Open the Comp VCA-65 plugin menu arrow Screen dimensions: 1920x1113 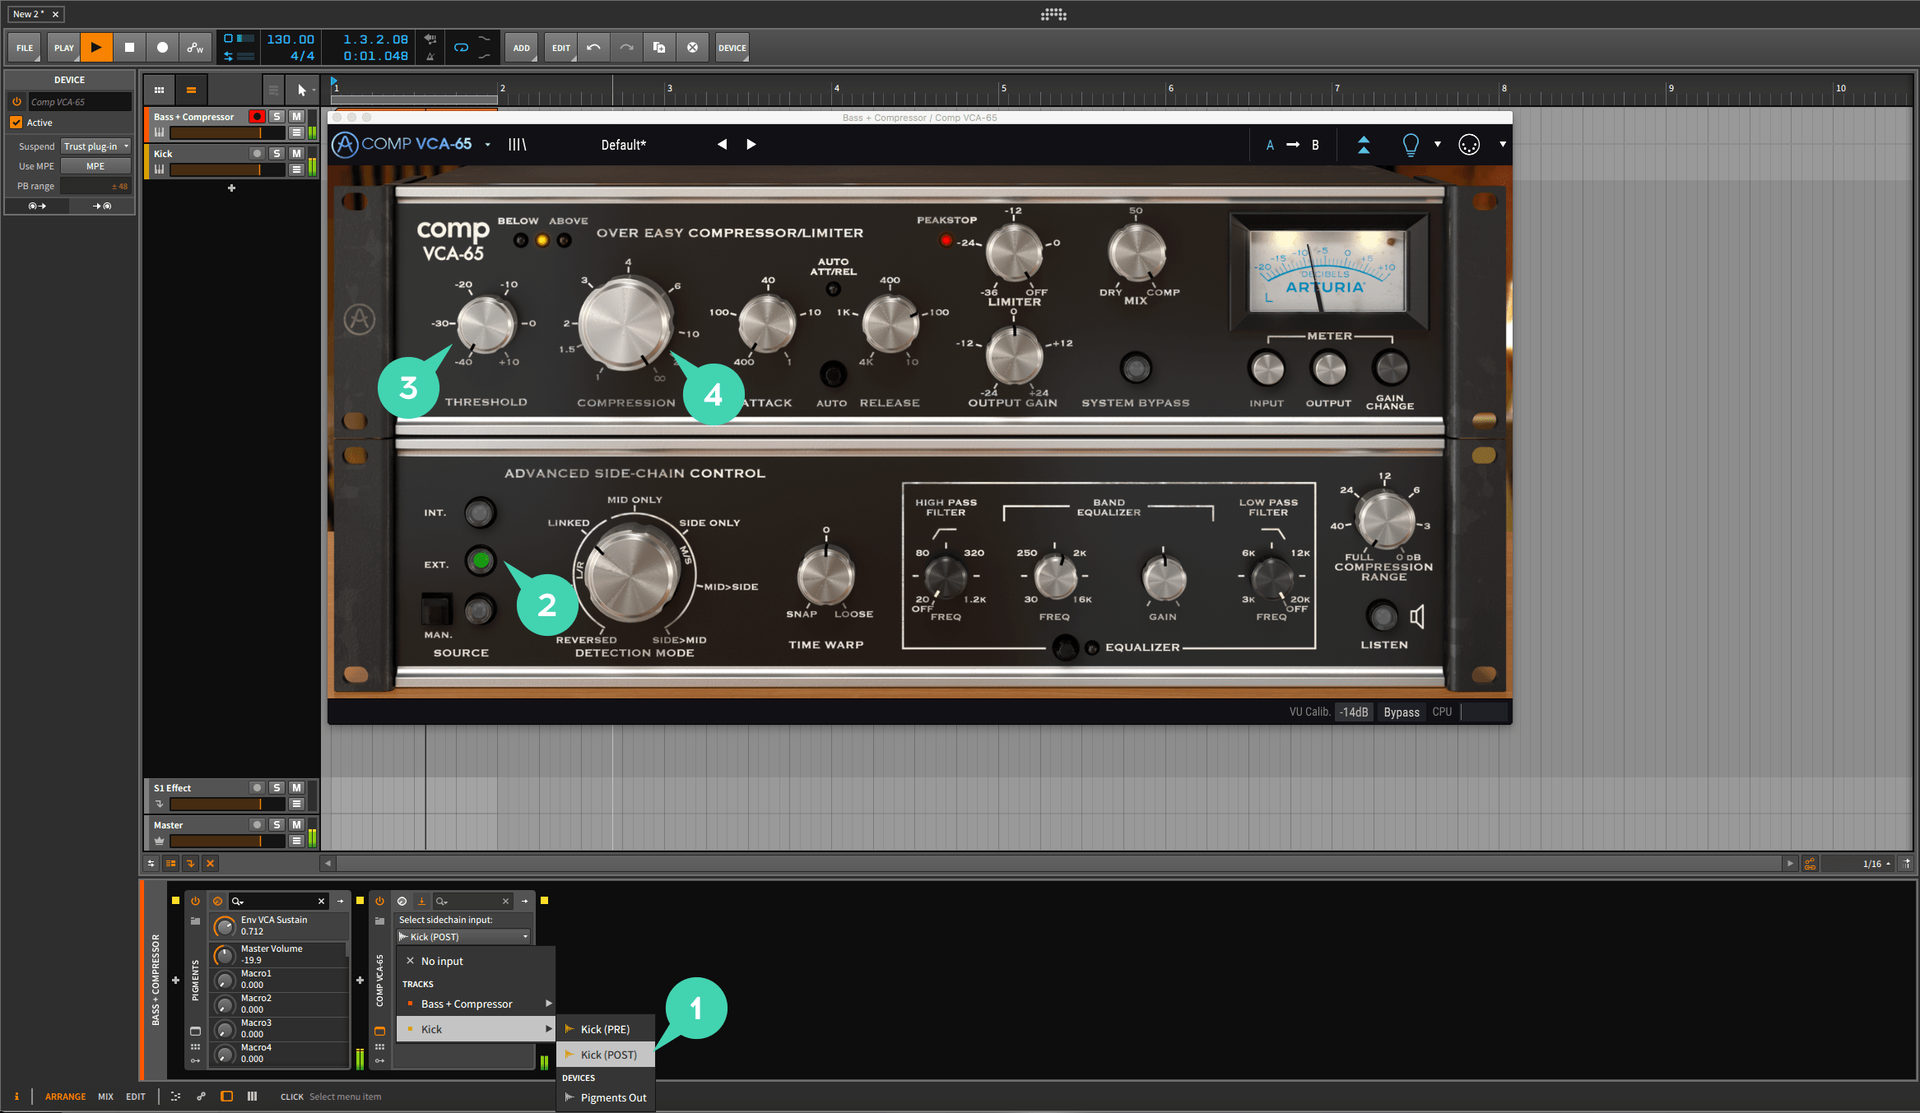488,145
